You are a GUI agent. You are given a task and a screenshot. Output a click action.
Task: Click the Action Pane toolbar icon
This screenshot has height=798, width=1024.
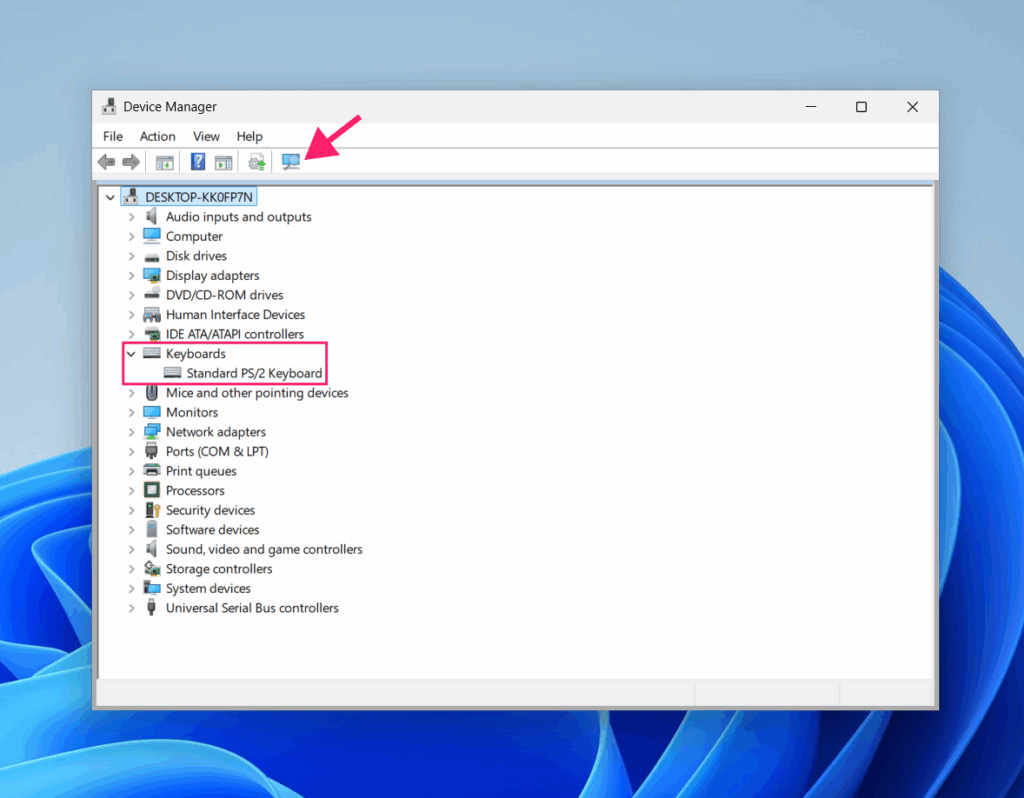click(223, 162)
